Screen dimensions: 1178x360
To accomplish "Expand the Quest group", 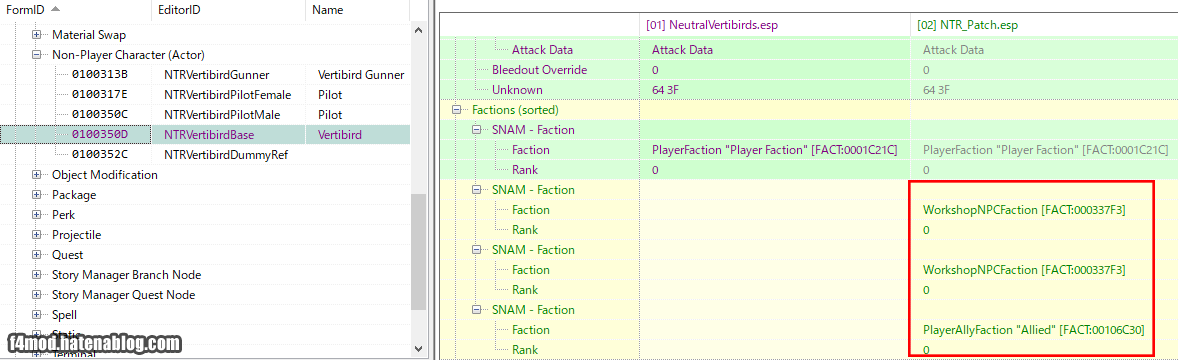I will 36,255.
